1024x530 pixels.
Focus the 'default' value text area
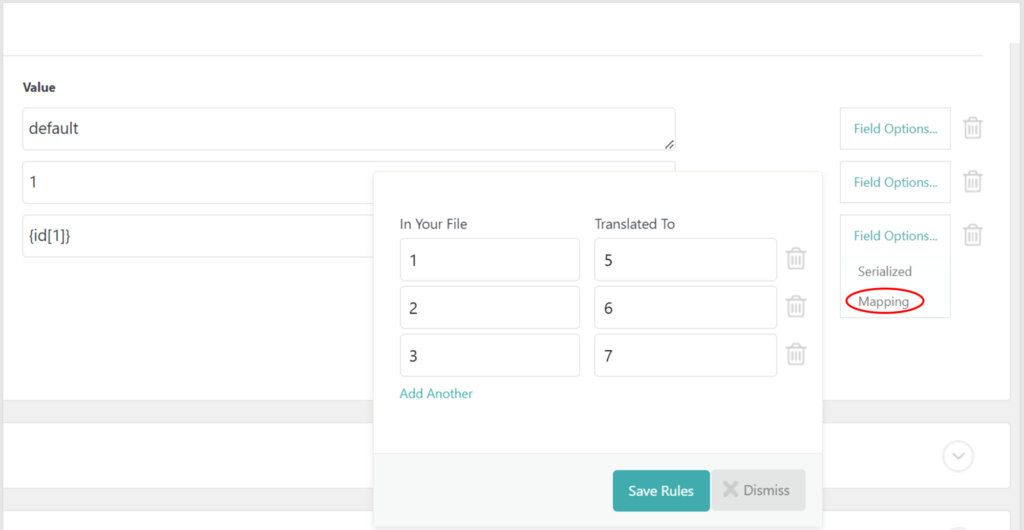pyautogui.click(x=349, y=129)
